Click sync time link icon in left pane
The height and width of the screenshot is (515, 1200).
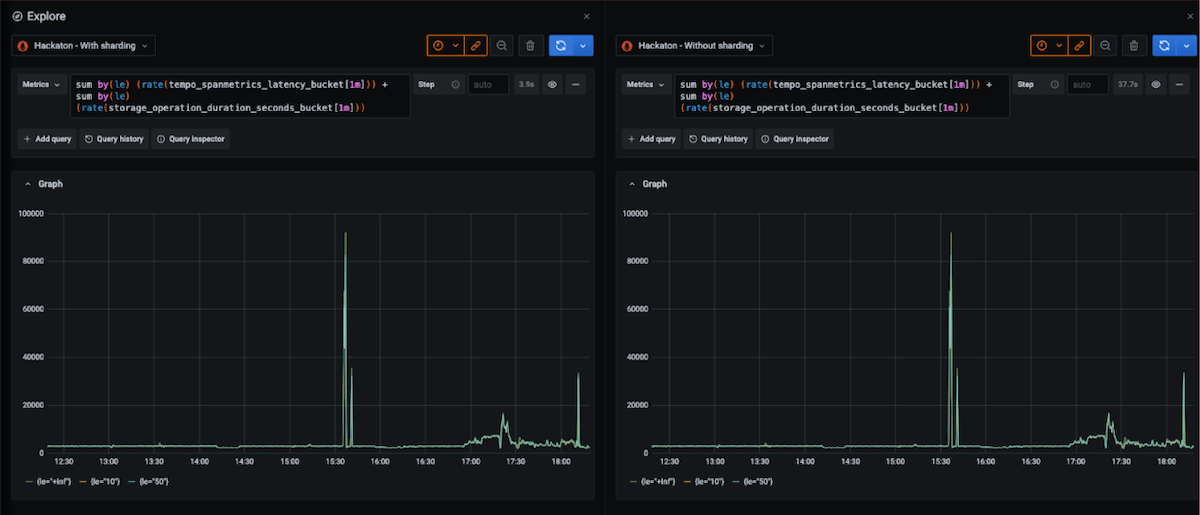476,46
